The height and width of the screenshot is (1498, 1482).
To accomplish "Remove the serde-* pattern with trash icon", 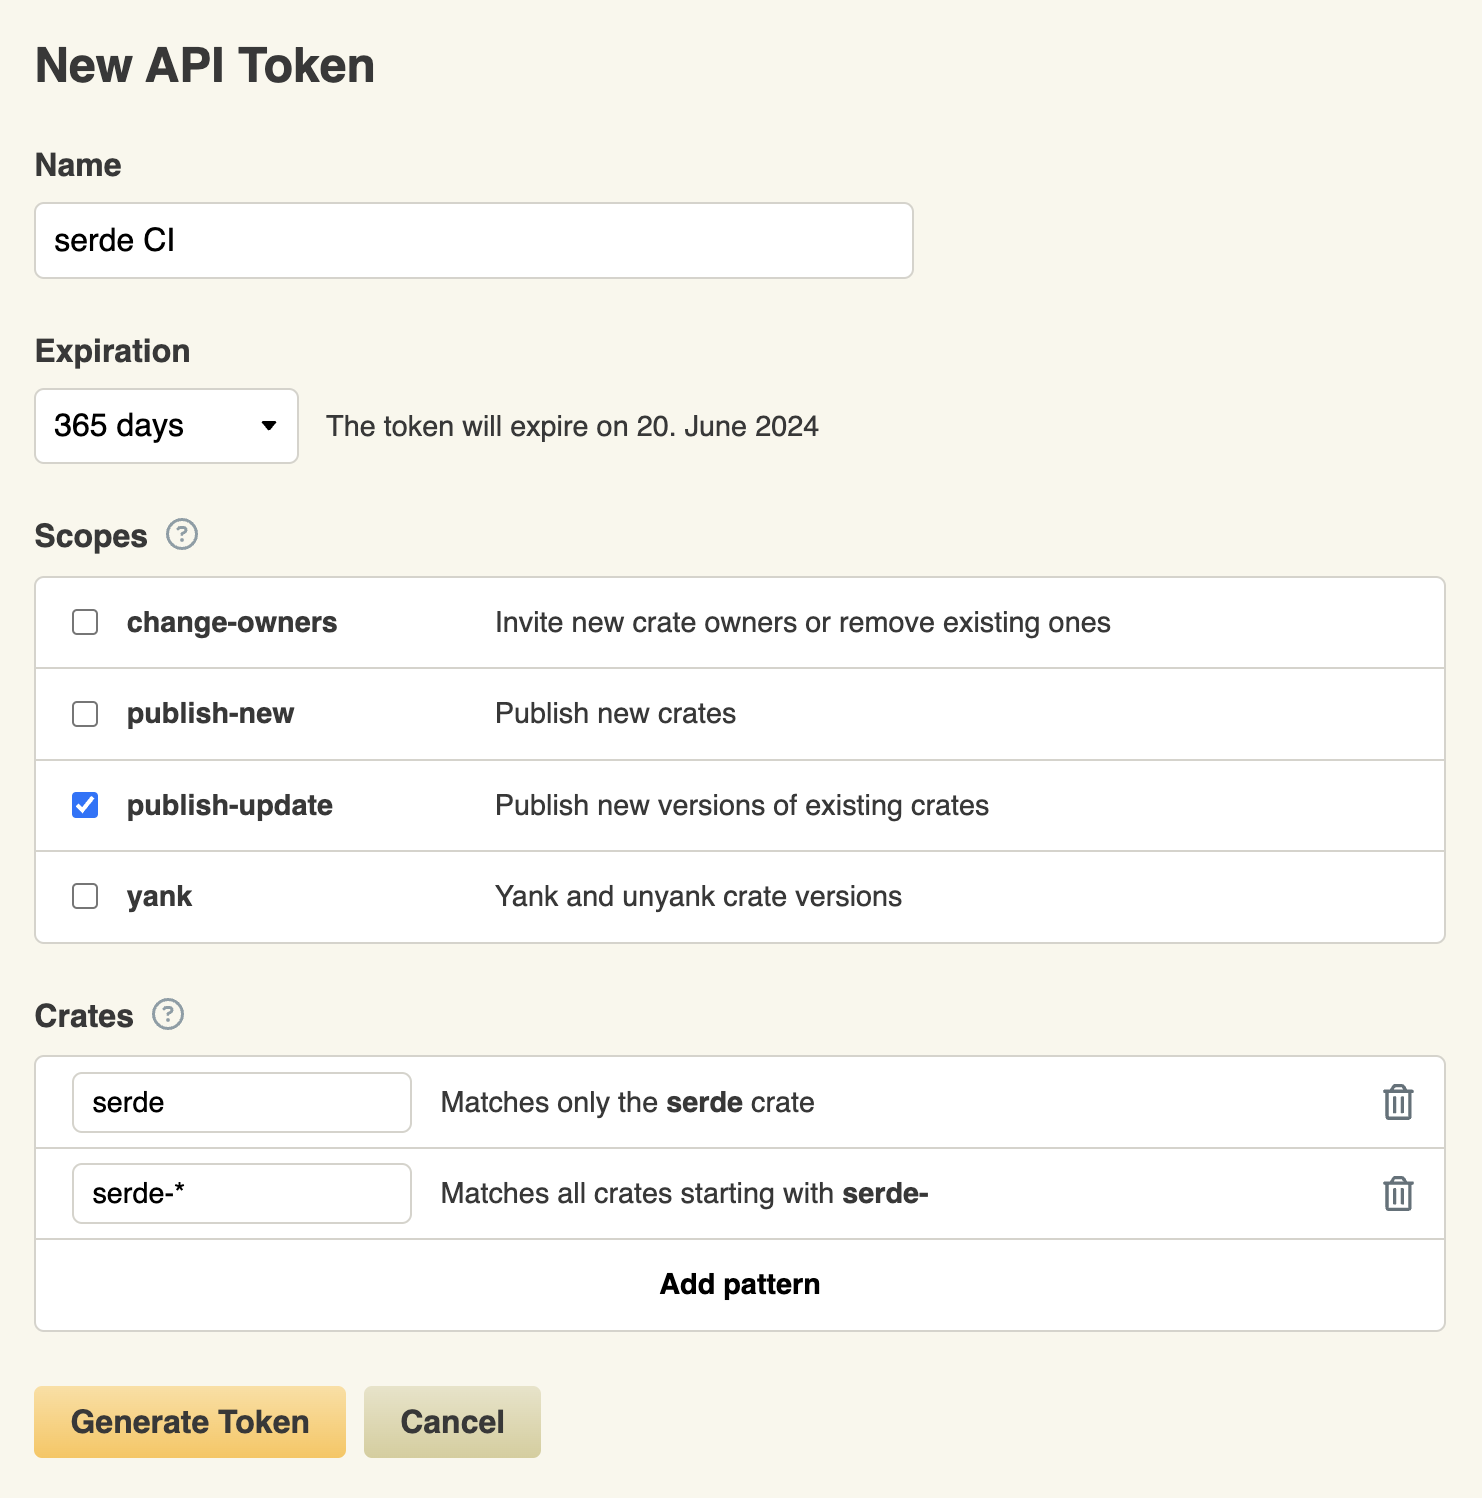I will coord(1397,1193).
